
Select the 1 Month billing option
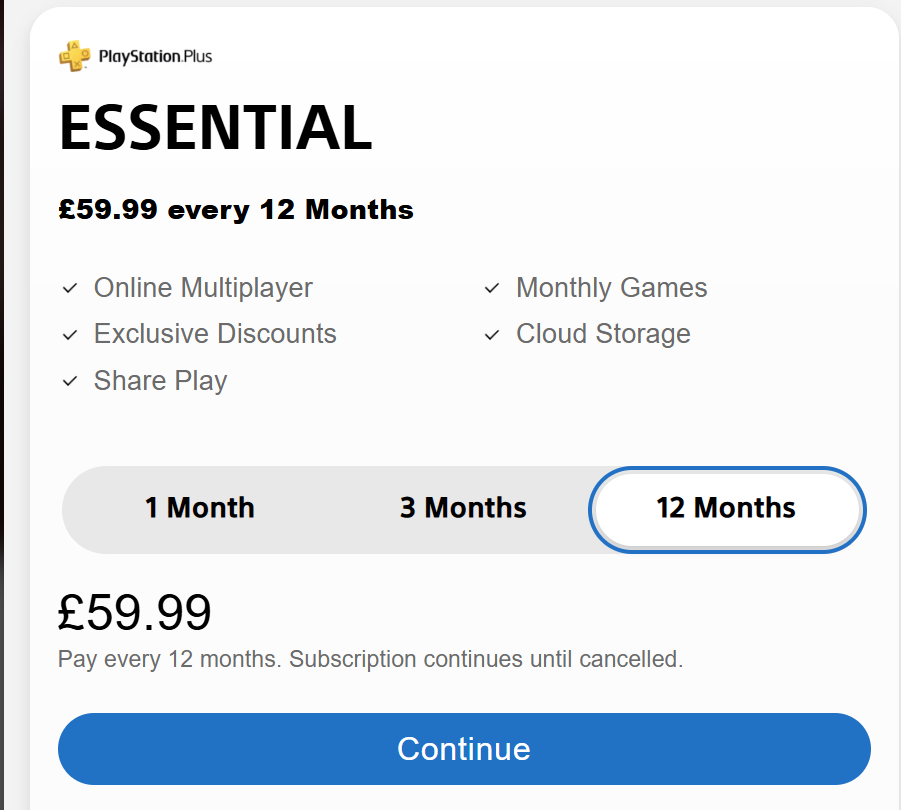point(199,508)
